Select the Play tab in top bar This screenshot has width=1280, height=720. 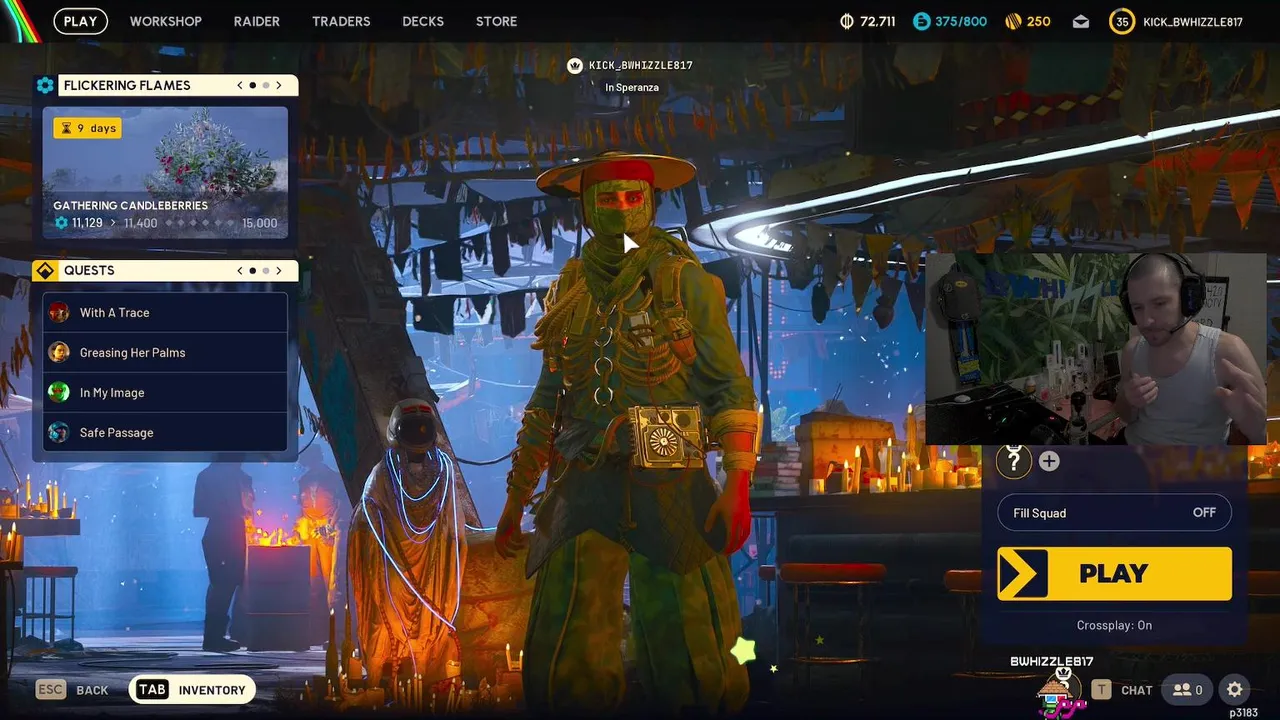[x=80, y=21]
